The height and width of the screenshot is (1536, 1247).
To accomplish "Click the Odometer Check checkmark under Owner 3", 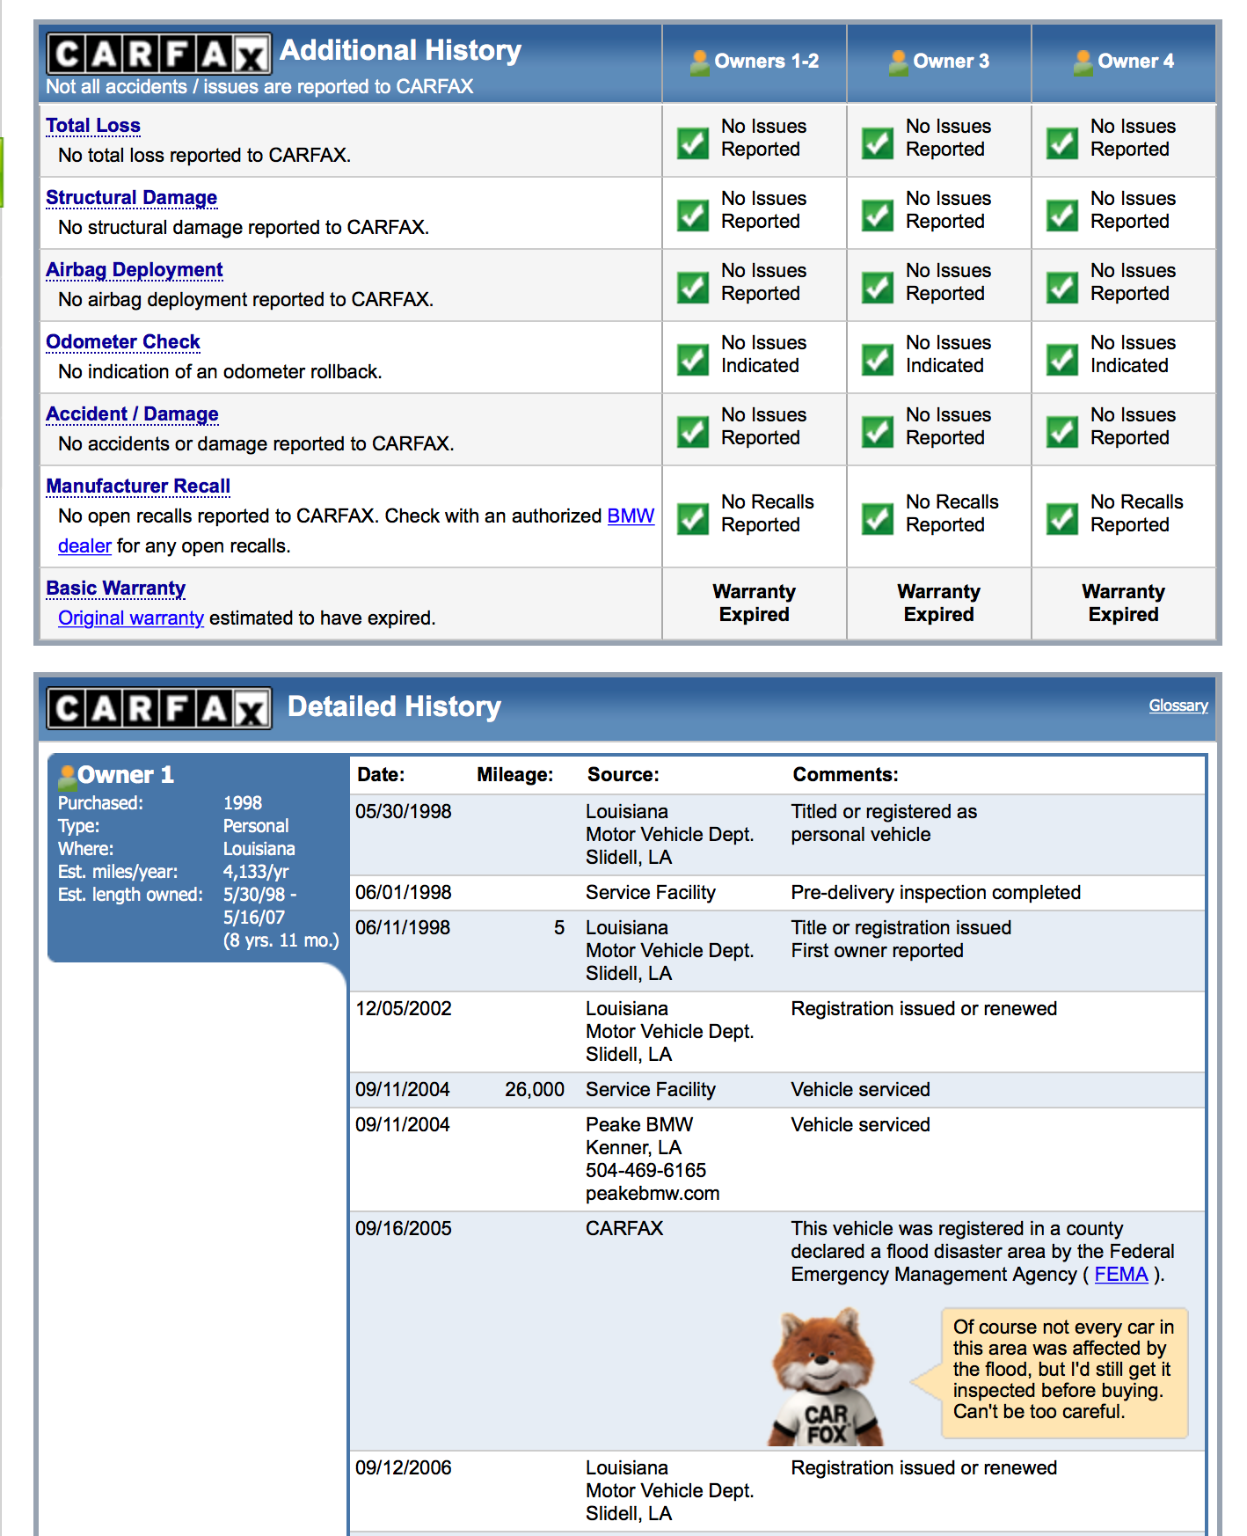I will click(x=878, y=359).
